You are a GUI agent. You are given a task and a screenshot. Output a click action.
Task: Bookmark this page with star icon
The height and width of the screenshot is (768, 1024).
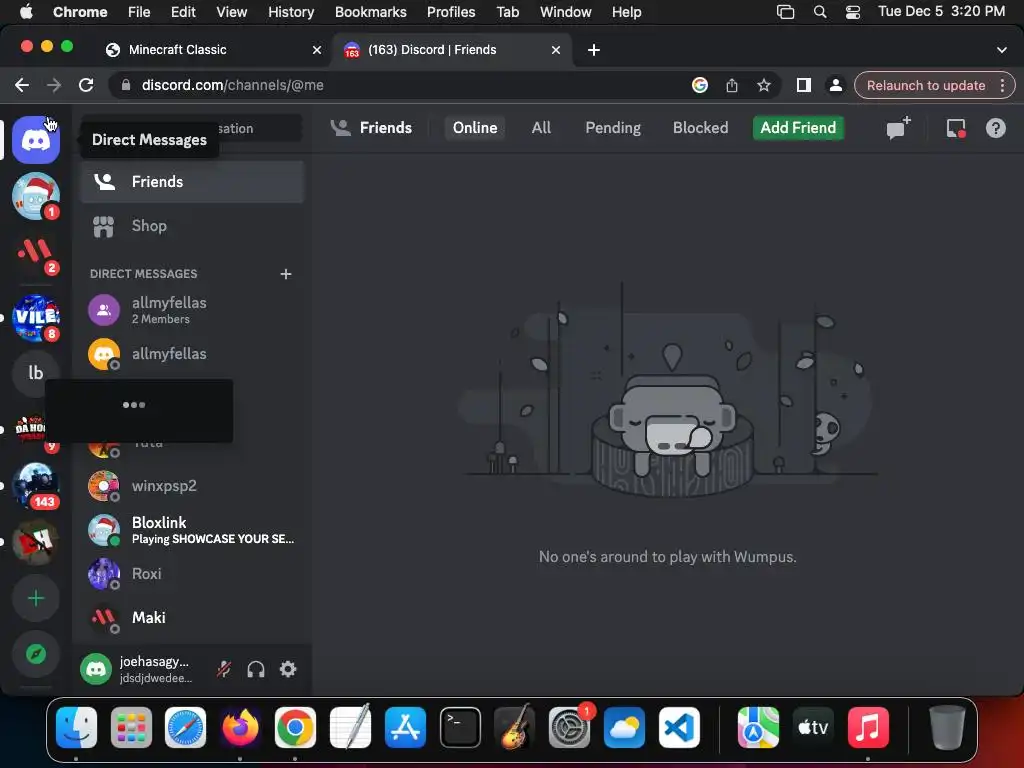click(x=763, y=85)
